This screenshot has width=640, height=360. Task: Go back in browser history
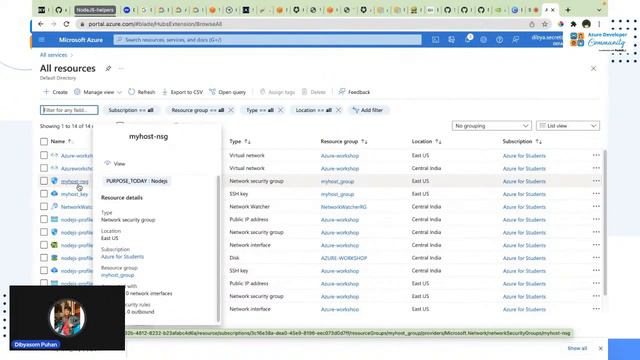[40, 24]
